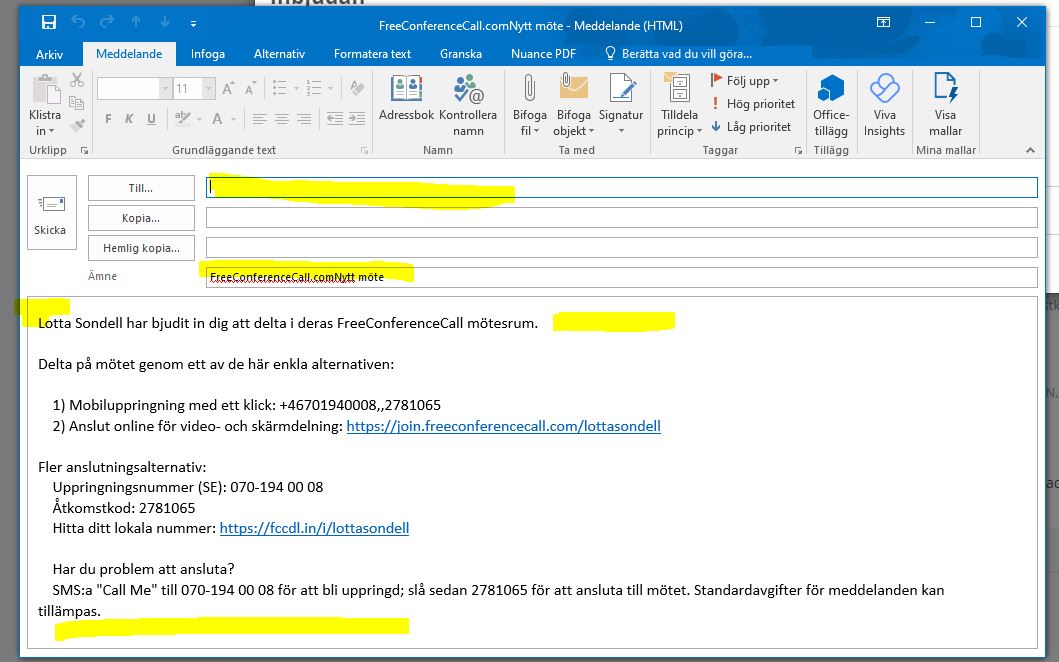Viewport: 1059px width, 662px height.
Task: Open the Följ upp flag menu
Action: (x=744, y=81)
